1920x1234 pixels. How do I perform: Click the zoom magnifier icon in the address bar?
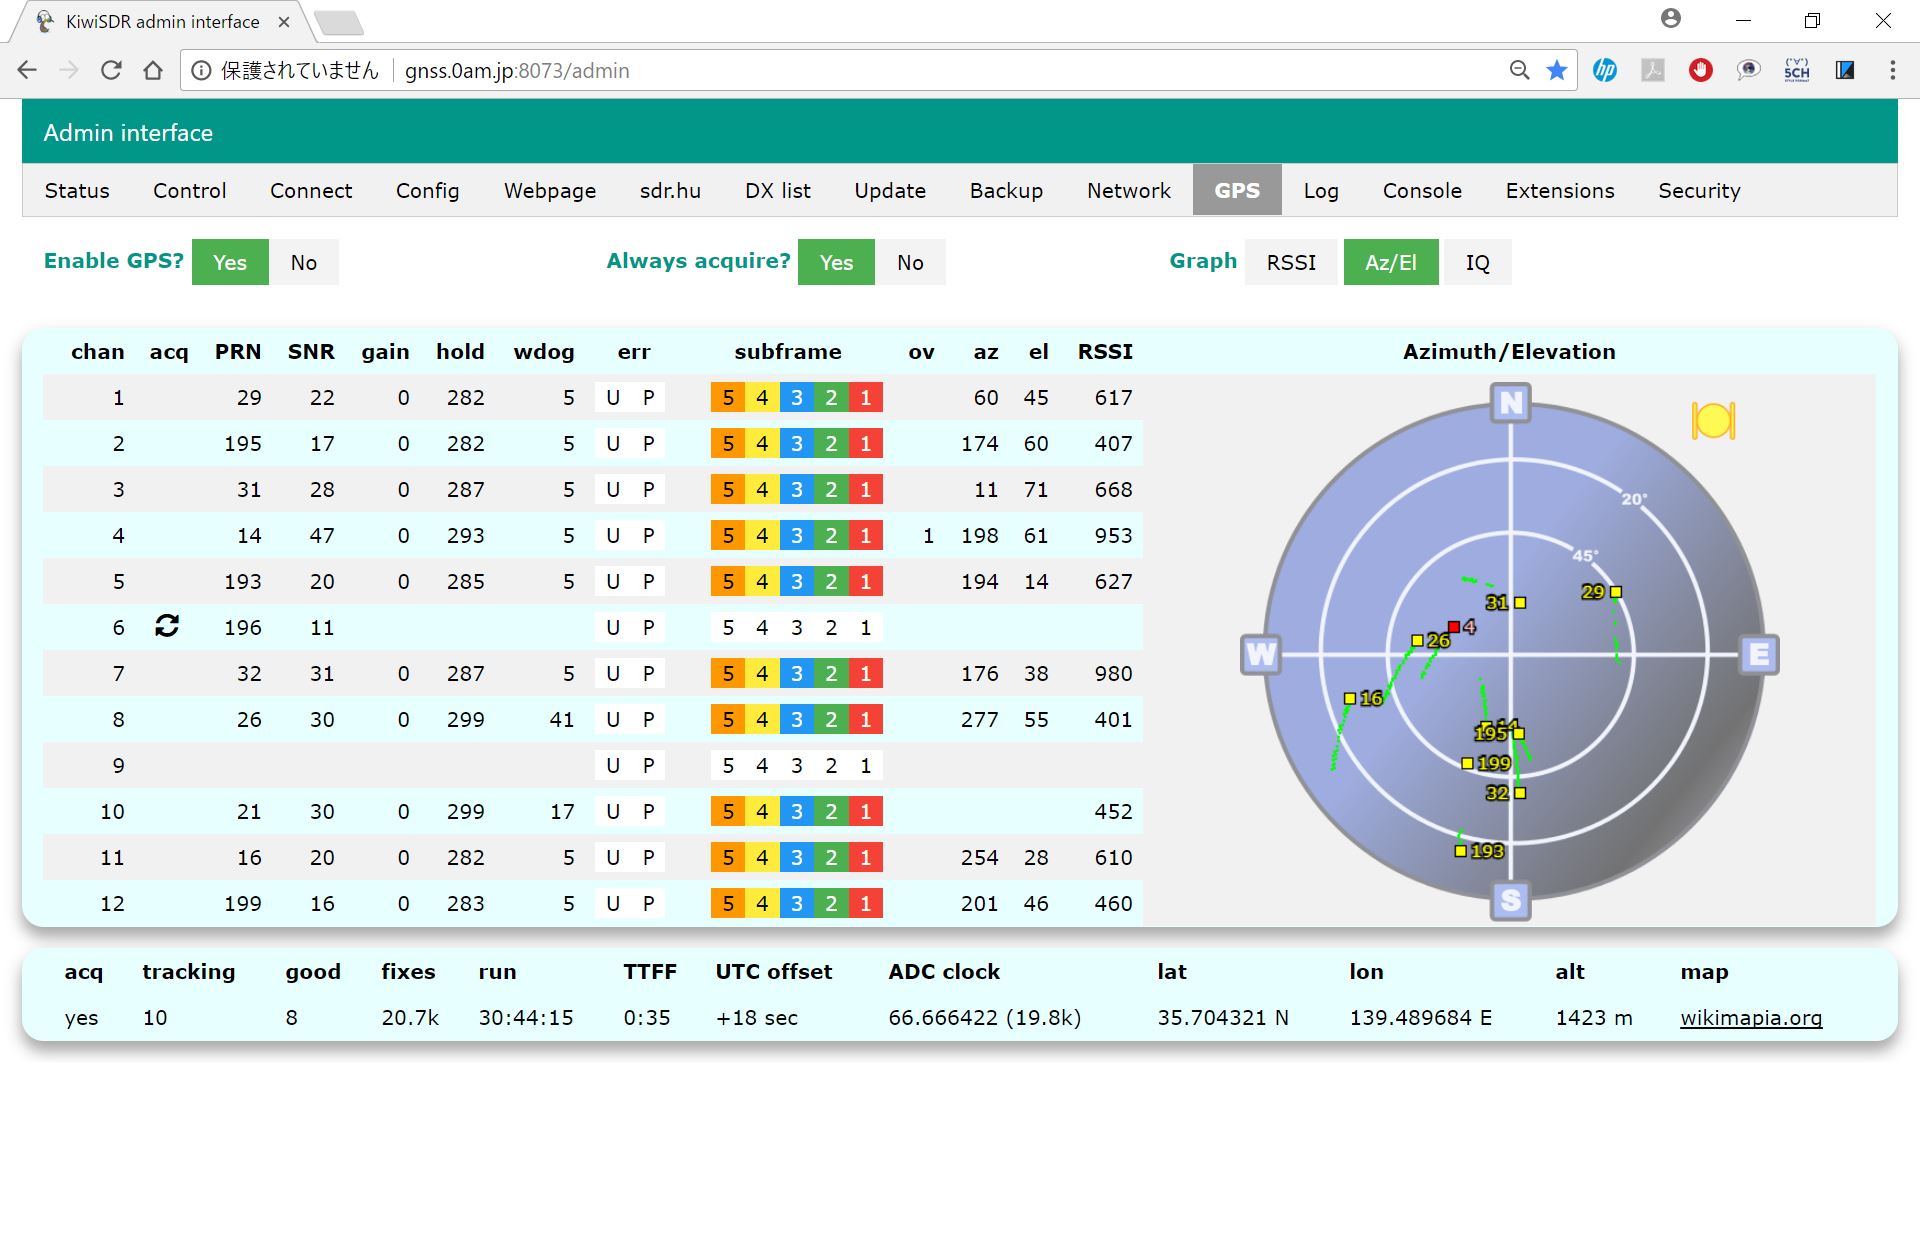click(x=1519, y=70)
